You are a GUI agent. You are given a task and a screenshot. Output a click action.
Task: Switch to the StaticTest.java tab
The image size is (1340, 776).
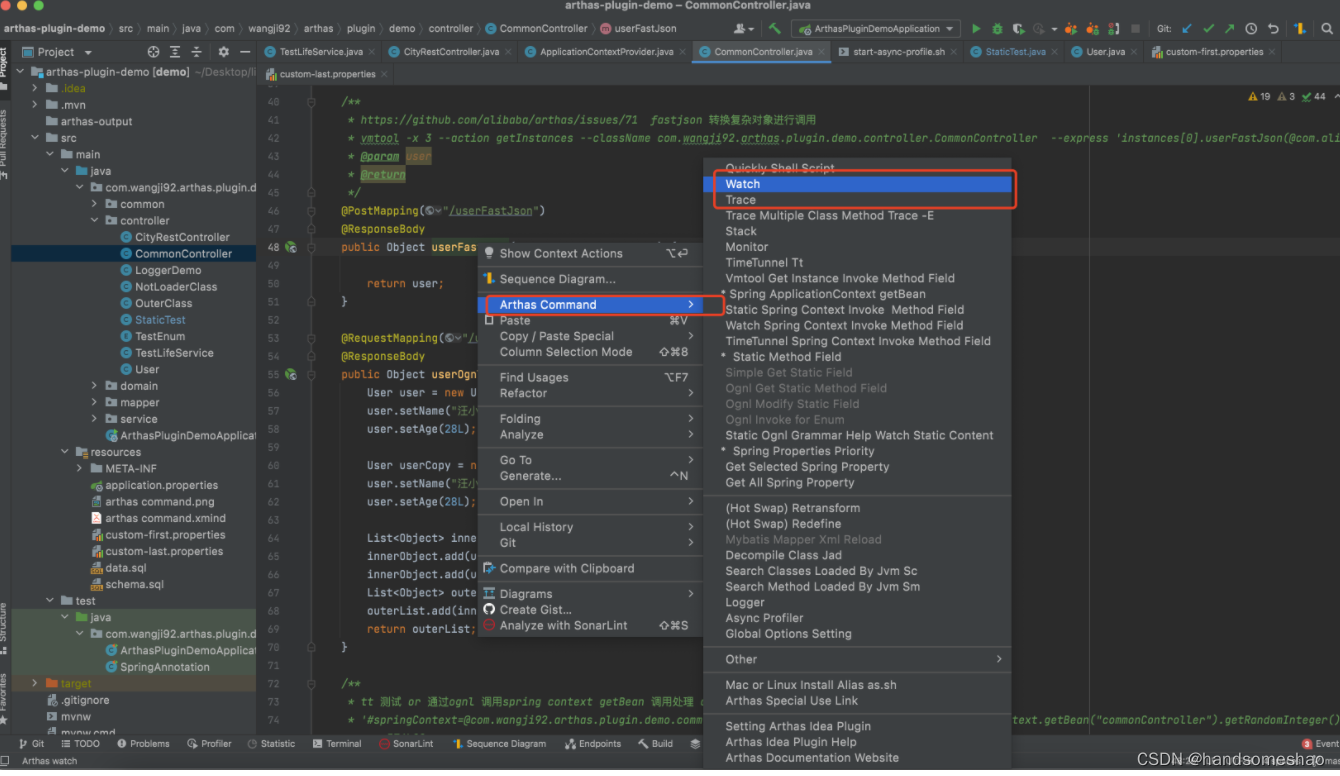[x=1014, y=52]
